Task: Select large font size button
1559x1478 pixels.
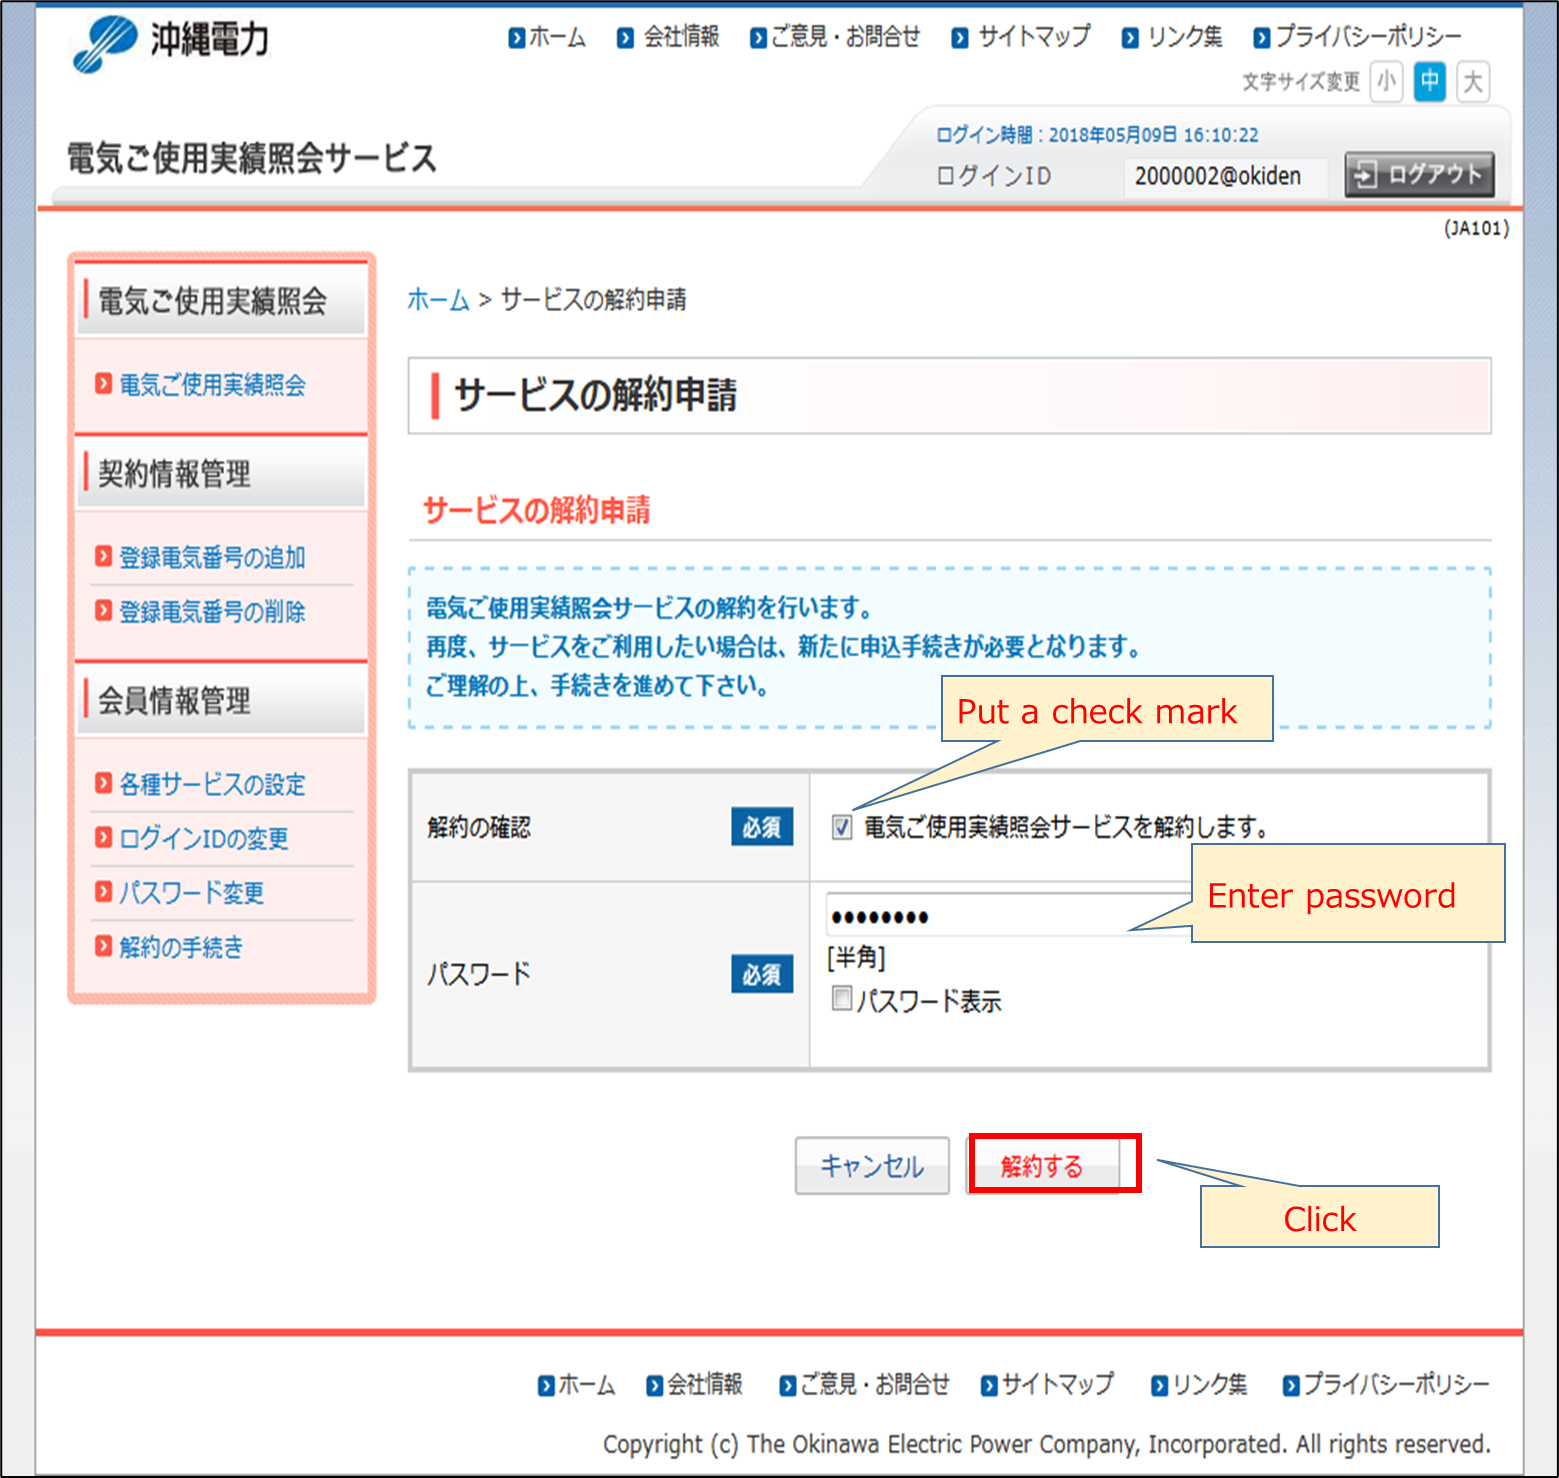Action: (x=1473, y=81)
